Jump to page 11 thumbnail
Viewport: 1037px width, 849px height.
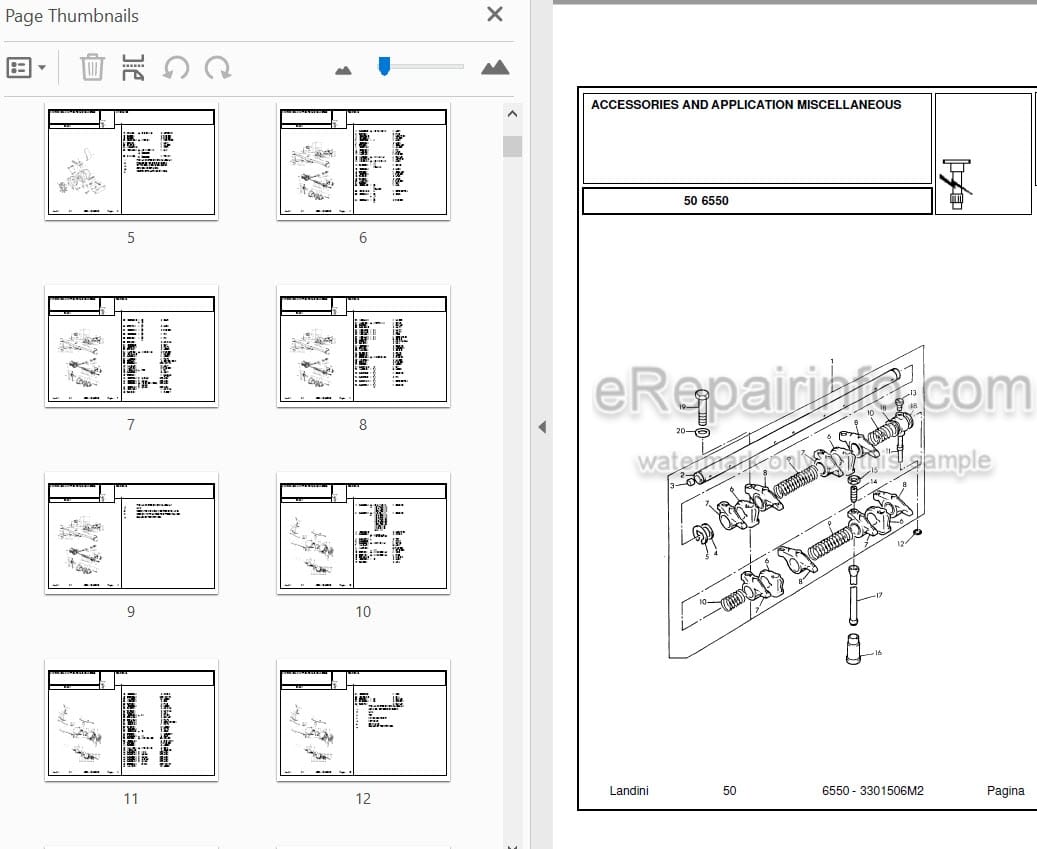131,720
